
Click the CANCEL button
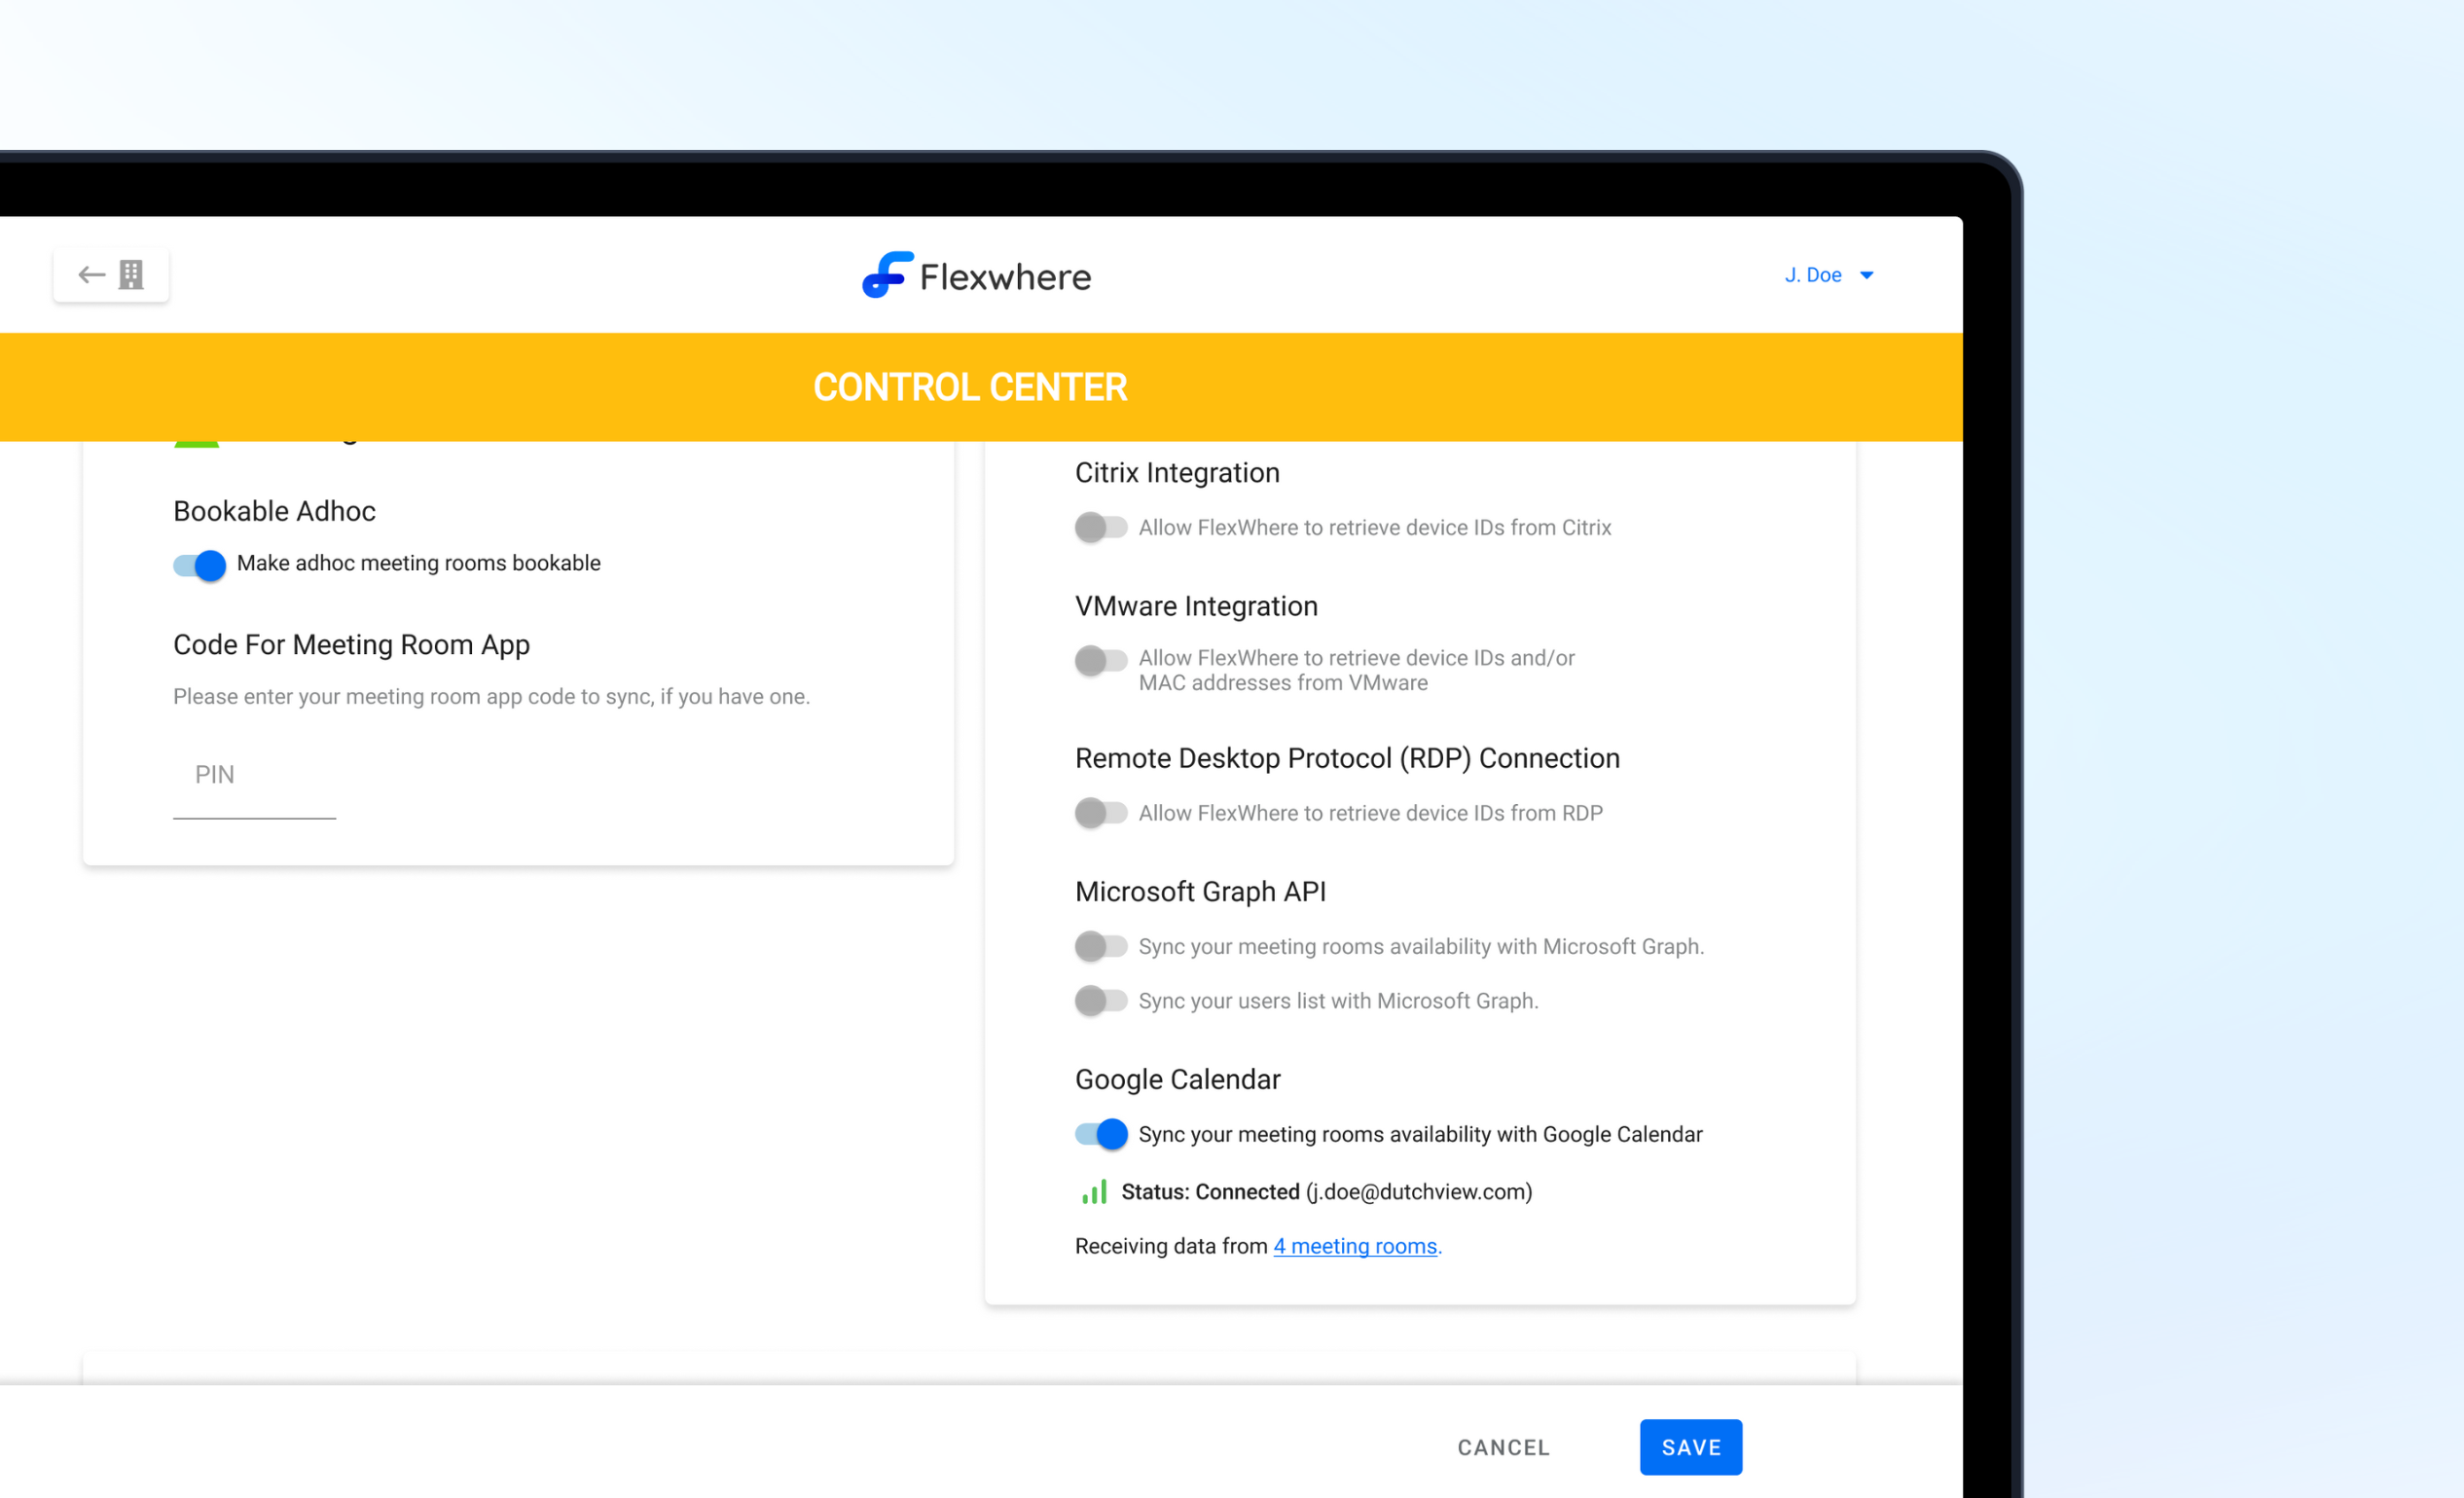pos(1503,1447)
